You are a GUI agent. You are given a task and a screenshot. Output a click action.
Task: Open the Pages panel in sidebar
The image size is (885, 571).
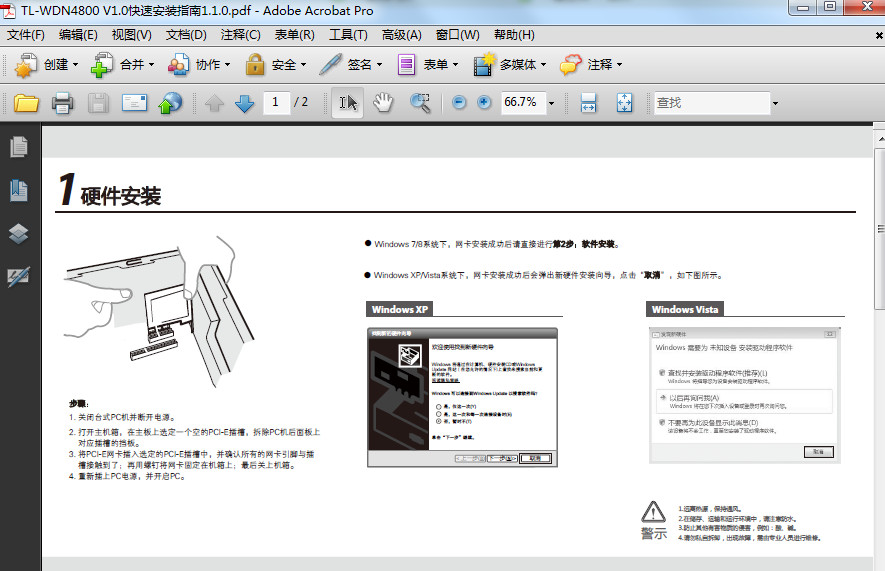(19, 147)
